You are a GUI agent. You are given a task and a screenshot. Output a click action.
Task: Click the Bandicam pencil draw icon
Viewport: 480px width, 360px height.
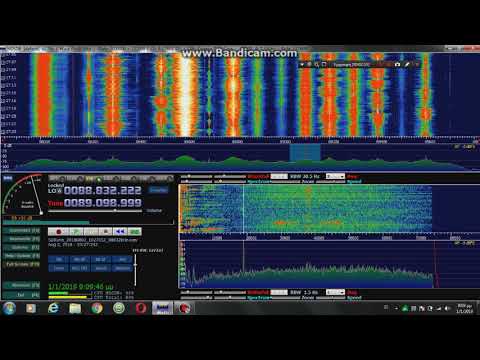click(x=407, y=64)
